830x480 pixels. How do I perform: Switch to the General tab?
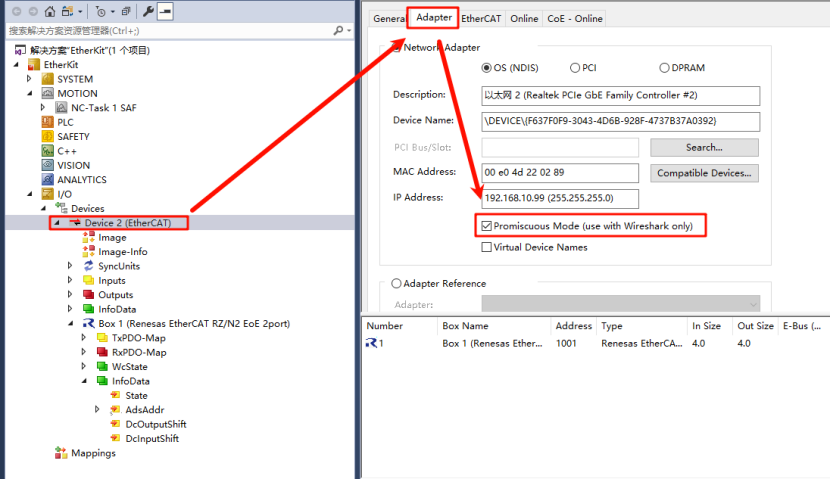(388, 19)
